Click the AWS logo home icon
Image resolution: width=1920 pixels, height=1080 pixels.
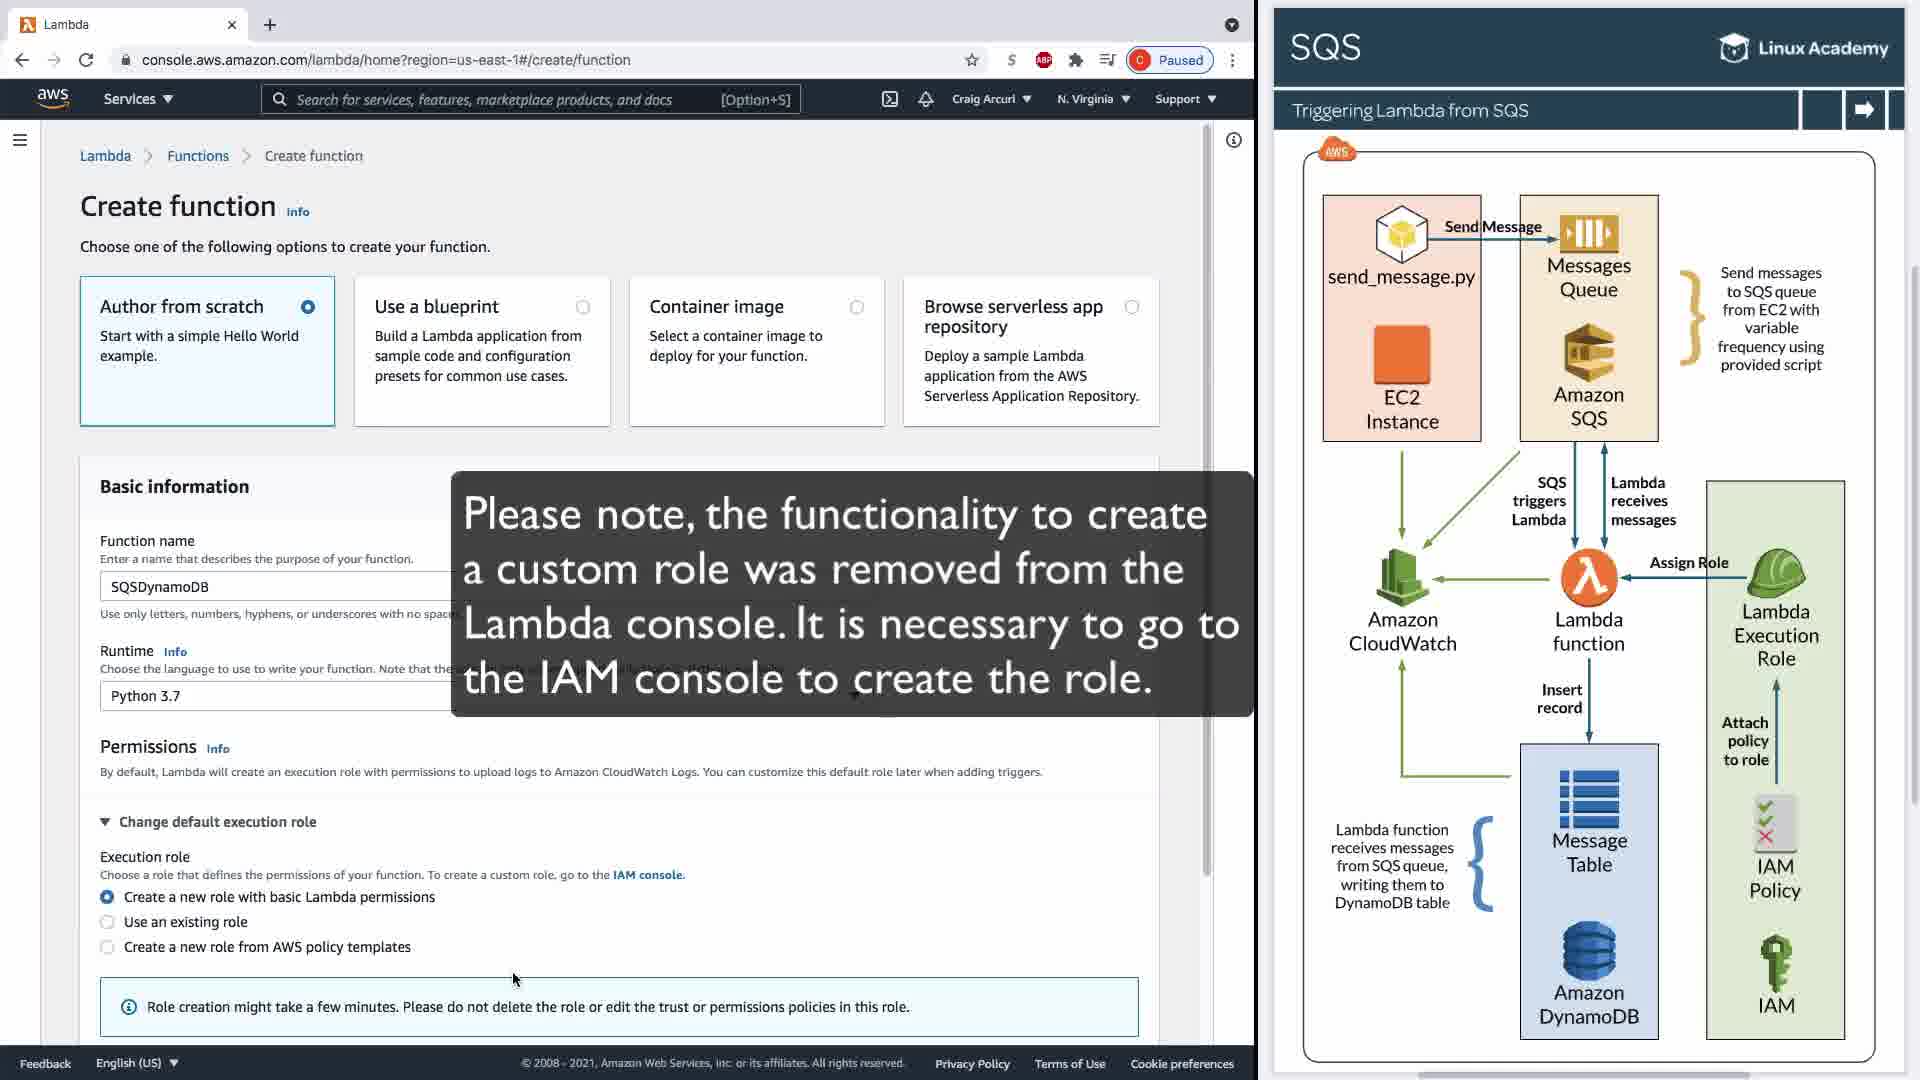tap(53, 98)
